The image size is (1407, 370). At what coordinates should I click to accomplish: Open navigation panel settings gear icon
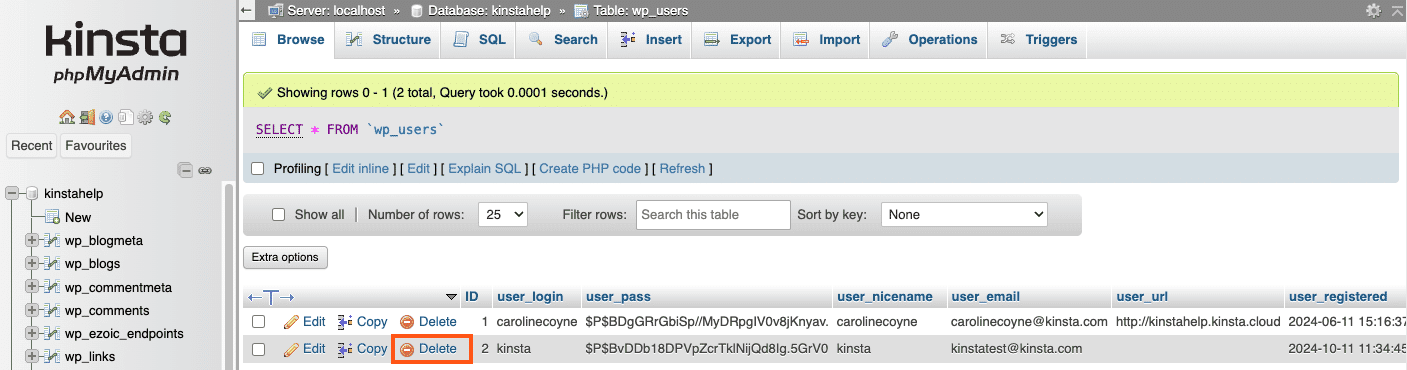[x=145, y=117]
